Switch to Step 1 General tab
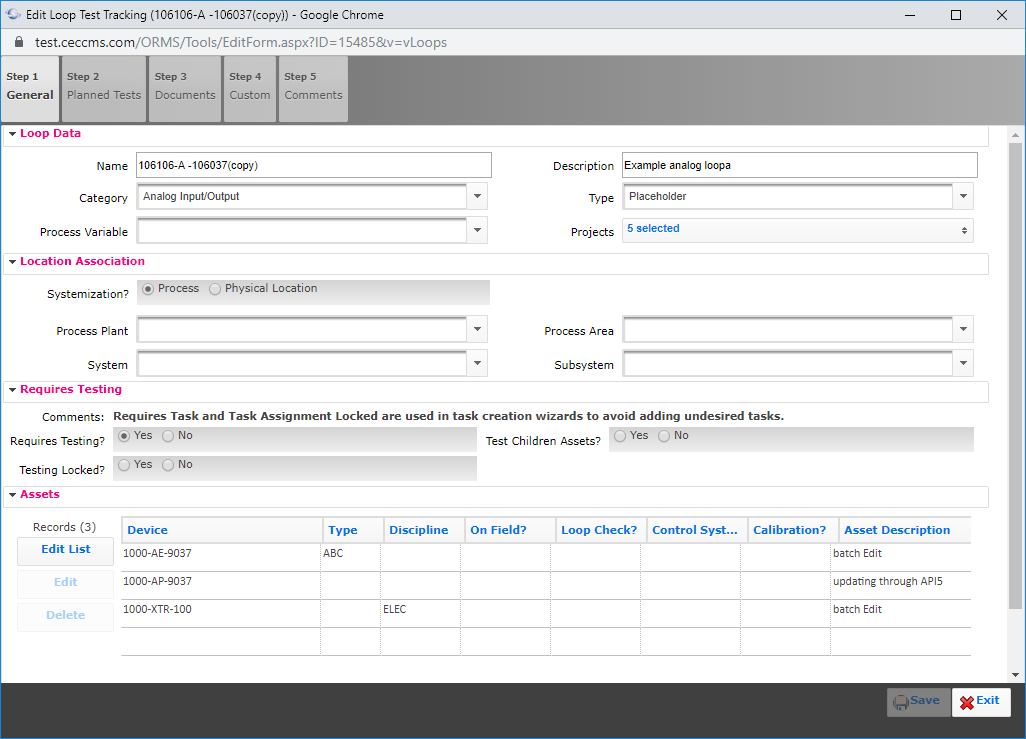 coord(30,88)
